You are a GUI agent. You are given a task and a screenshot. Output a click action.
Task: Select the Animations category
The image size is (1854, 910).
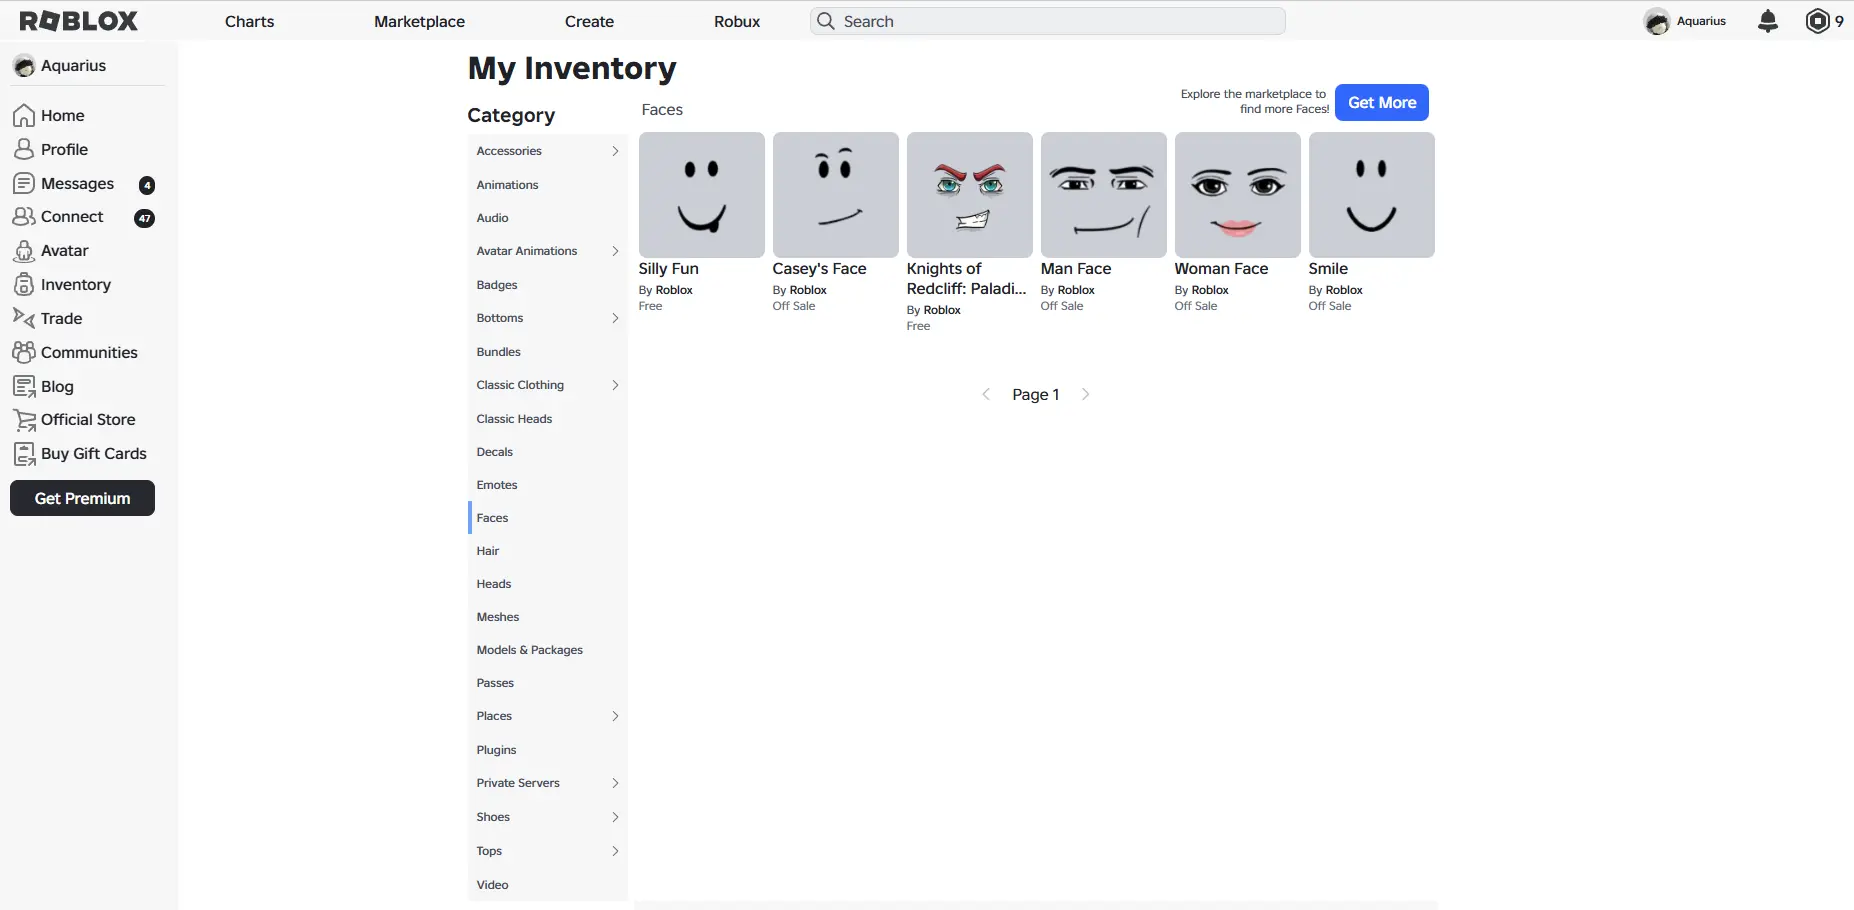[548, 185]
